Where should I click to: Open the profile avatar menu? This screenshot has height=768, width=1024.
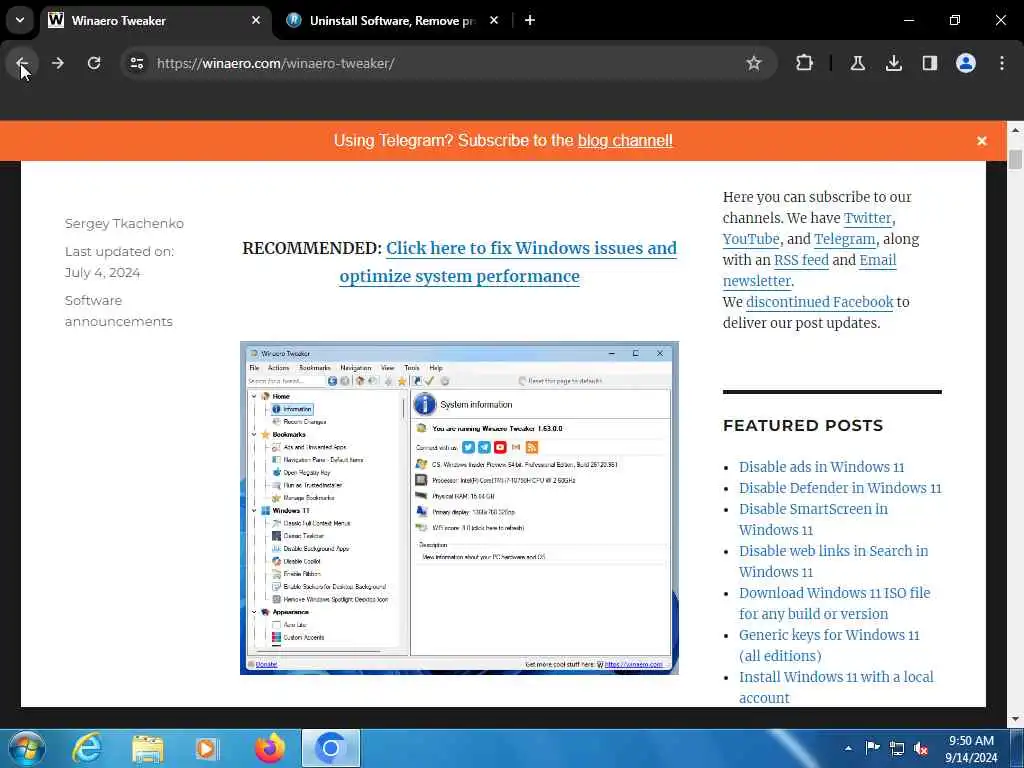(966, 63)
